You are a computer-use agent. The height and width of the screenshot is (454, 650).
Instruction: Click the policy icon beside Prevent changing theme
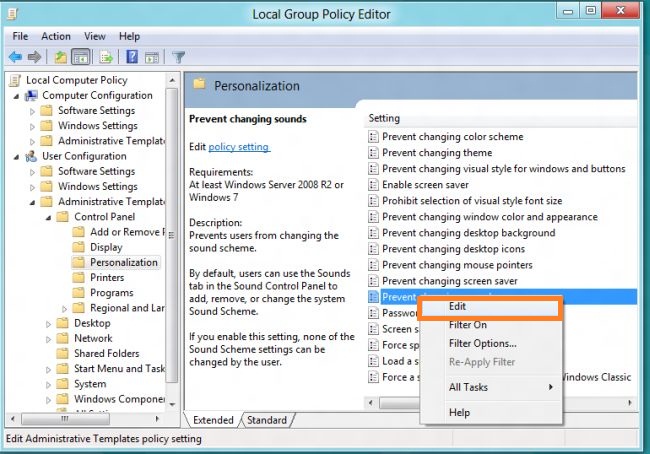click(374, 153)
